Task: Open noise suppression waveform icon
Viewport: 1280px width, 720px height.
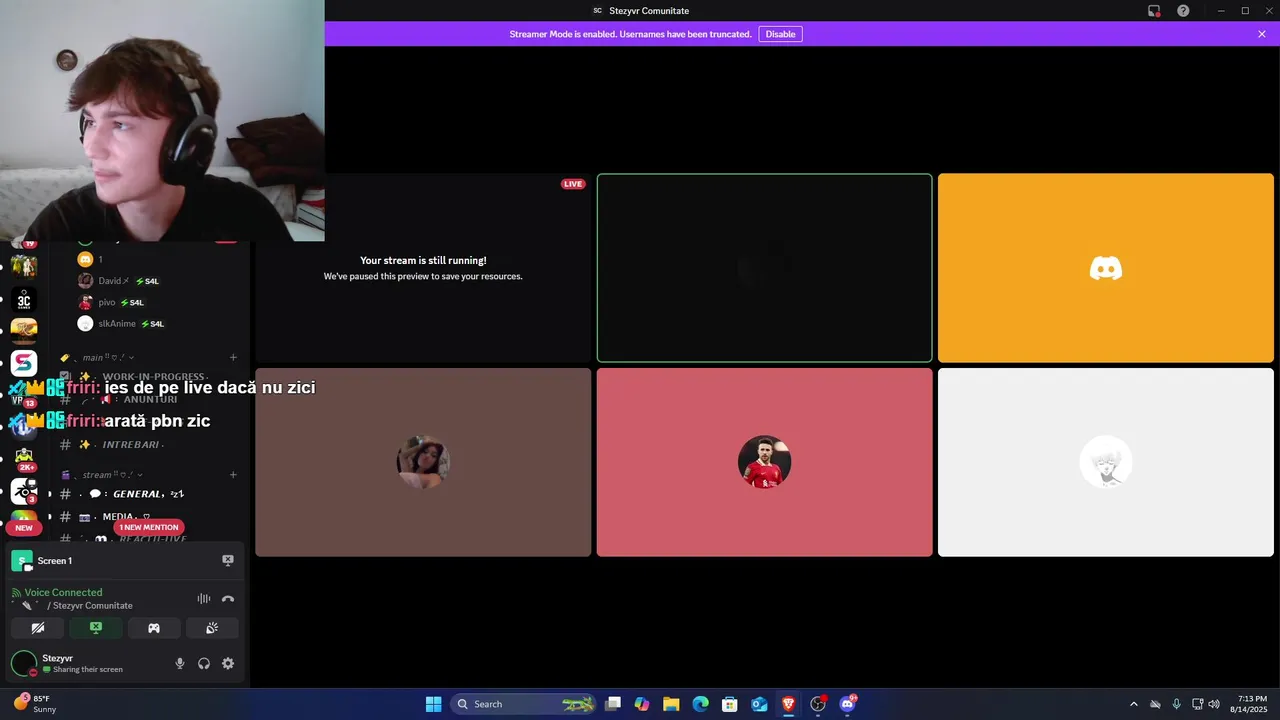Action: click(204, 599)
